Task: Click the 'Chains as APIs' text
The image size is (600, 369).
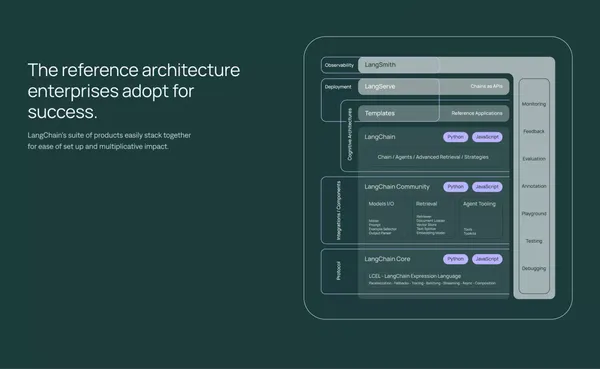Action: (486, 87)
